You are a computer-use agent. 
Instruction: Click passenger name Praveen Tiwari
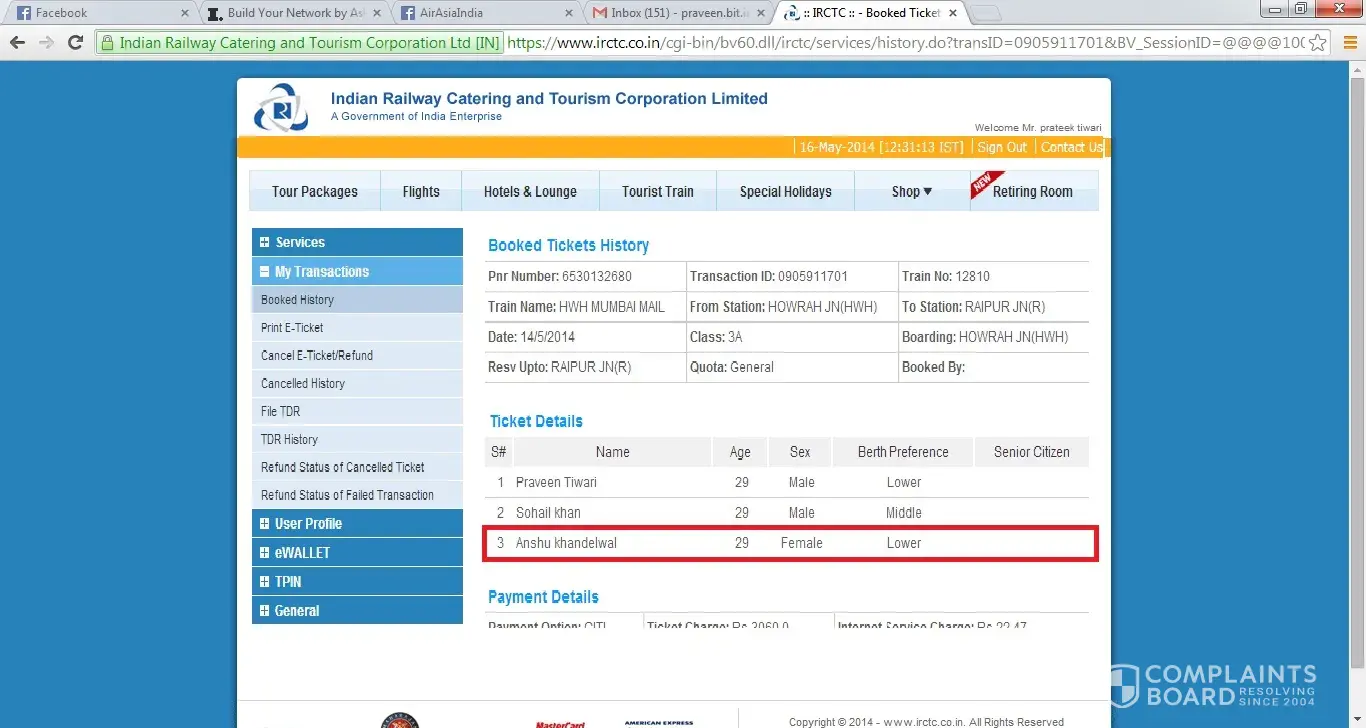[x=556, y=482]
